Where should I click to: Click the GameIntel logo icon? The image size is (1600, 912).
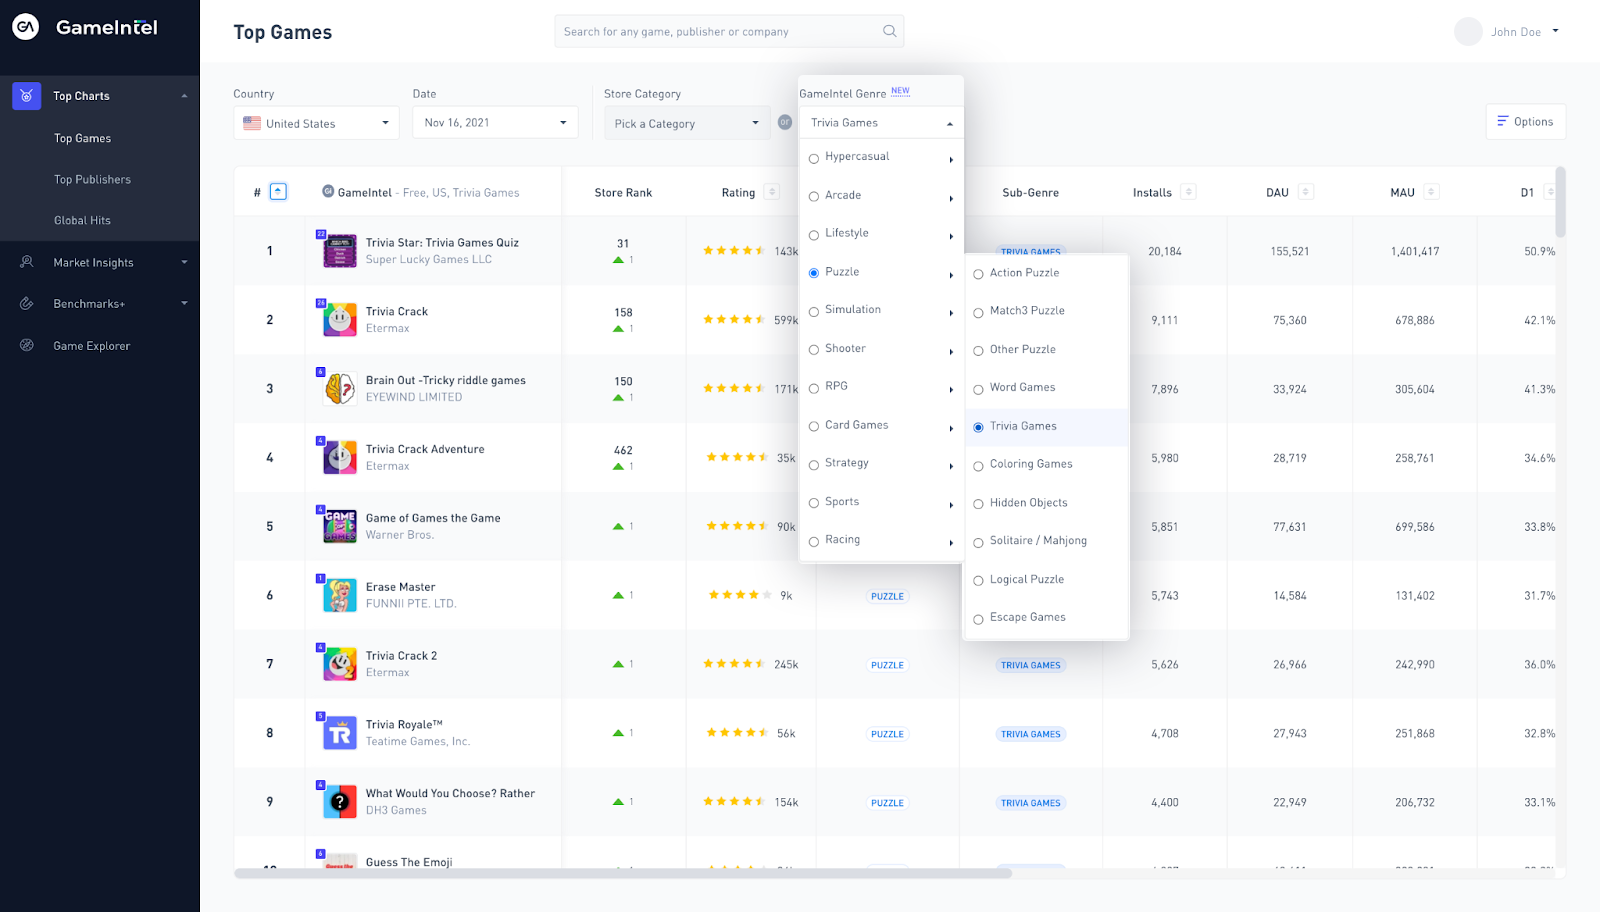click(26, 27)
